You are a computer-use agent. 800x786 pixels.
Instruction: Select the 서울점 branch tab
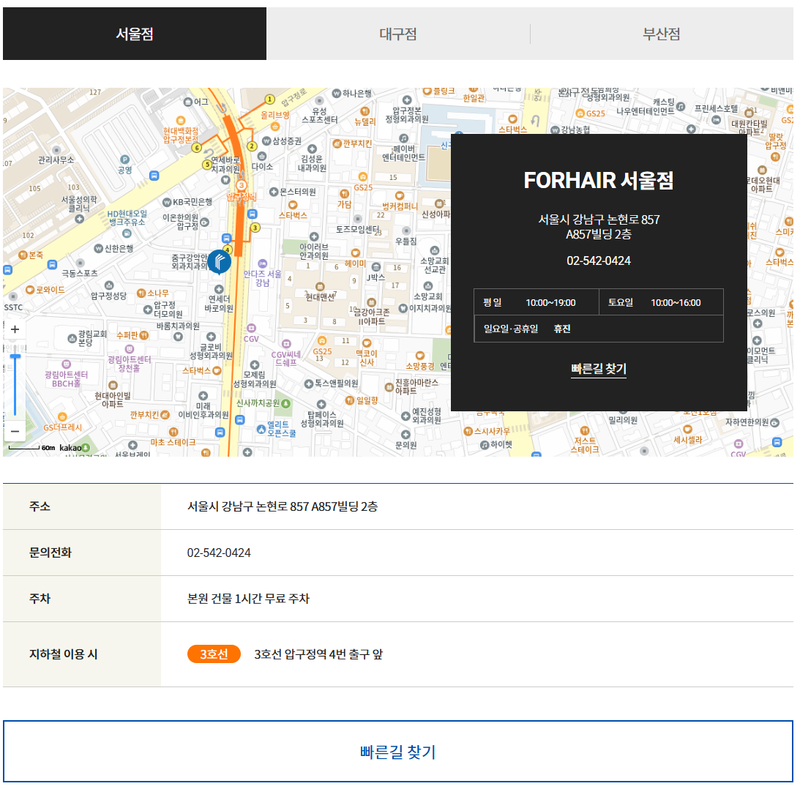(135, 34)
